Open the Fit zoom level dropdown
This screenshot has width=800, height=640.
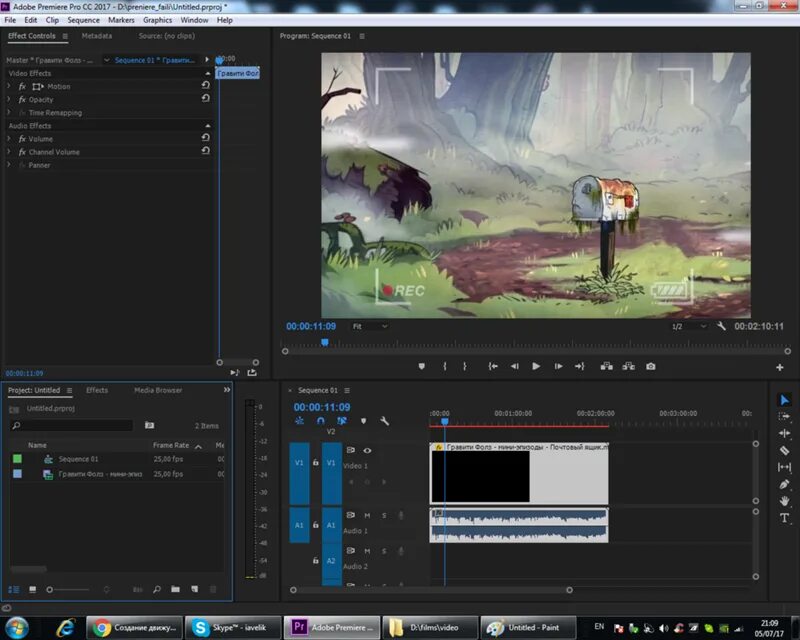pos(370,326)
